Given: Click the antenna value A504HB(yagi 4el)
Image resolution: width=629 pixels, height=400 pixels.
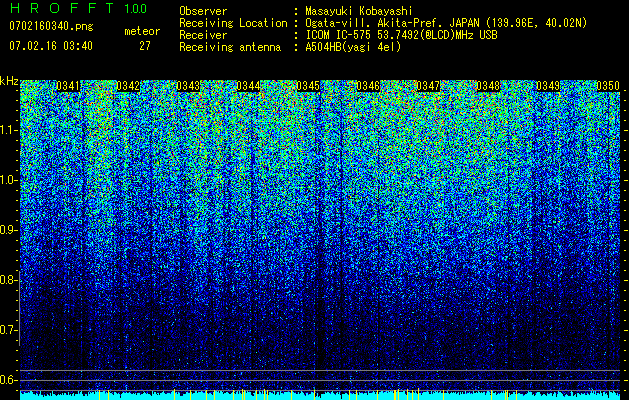Looking at the screenshot, I should (x=353, y=47).
